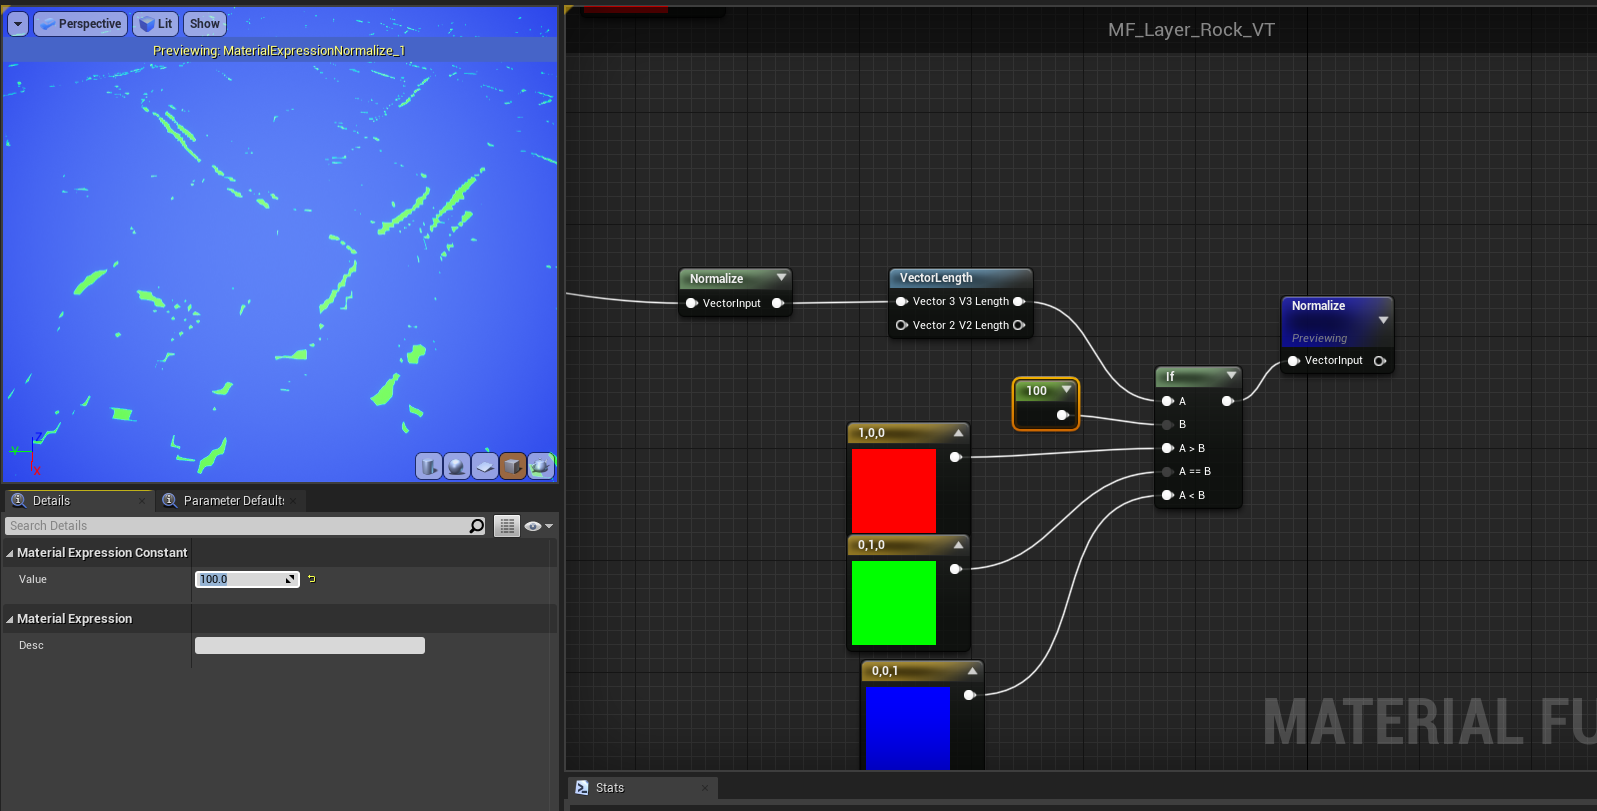Viewport: 1597px width, 811px height.
Task: Open the property matrix grid view
Action: (508, 526)
